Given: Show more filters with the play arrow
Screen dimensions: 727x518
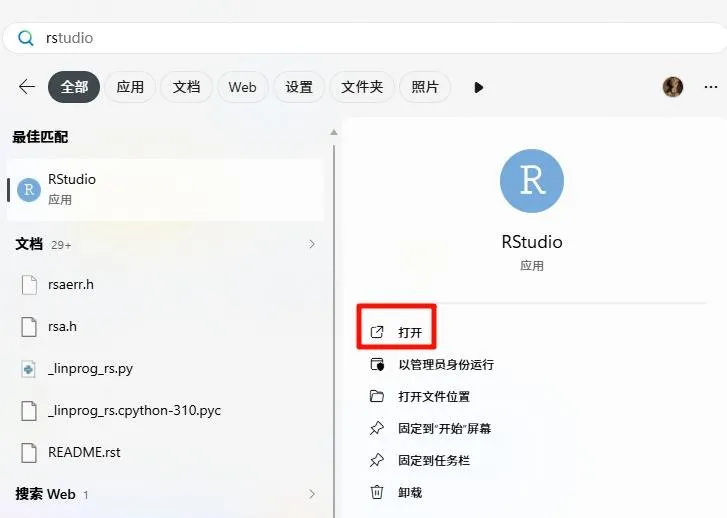Looking at the screenshot, I should coord(479,87).
